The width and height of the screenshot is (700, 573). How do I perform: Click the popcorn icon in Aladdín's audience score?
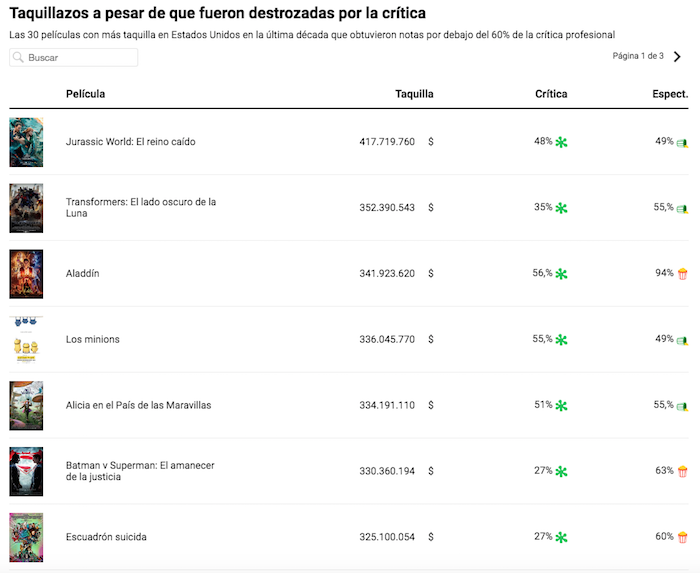pos(682,274)
